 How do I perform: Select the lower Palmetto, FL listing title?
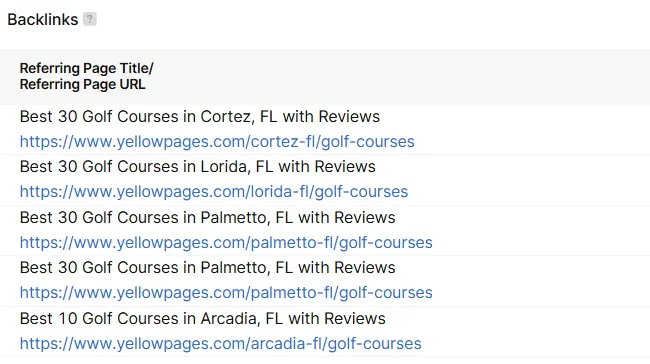208,268
